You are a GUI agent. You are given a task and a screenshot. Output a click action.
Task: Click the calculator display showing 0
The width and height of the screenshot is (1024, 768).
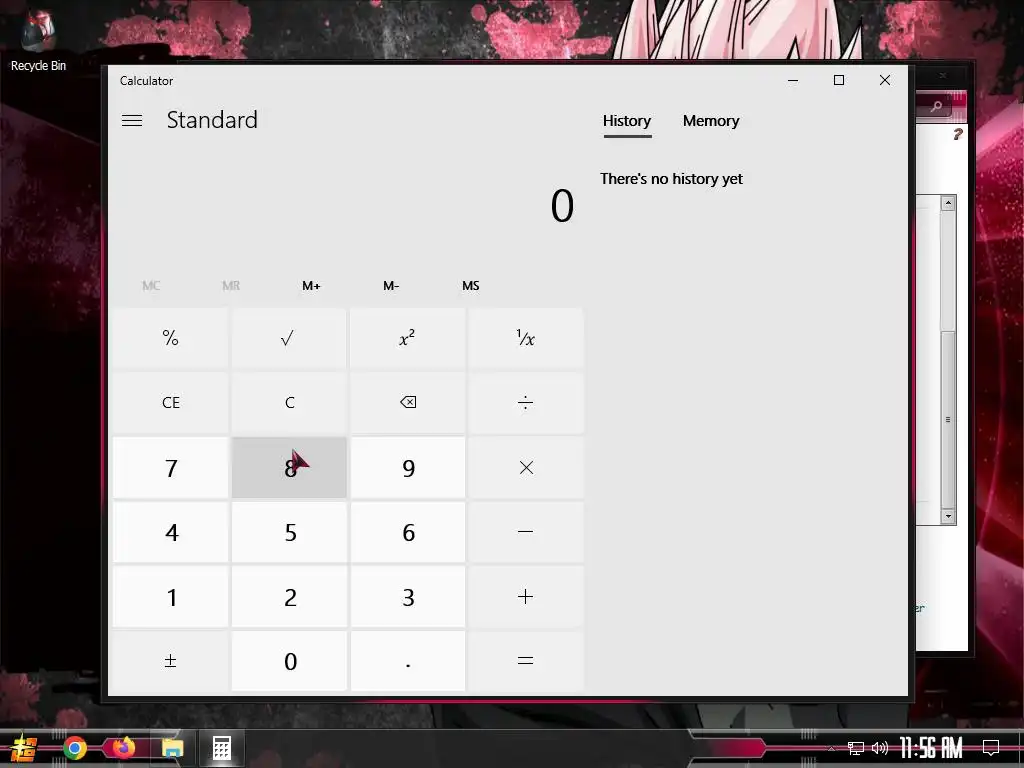[562, 206]
